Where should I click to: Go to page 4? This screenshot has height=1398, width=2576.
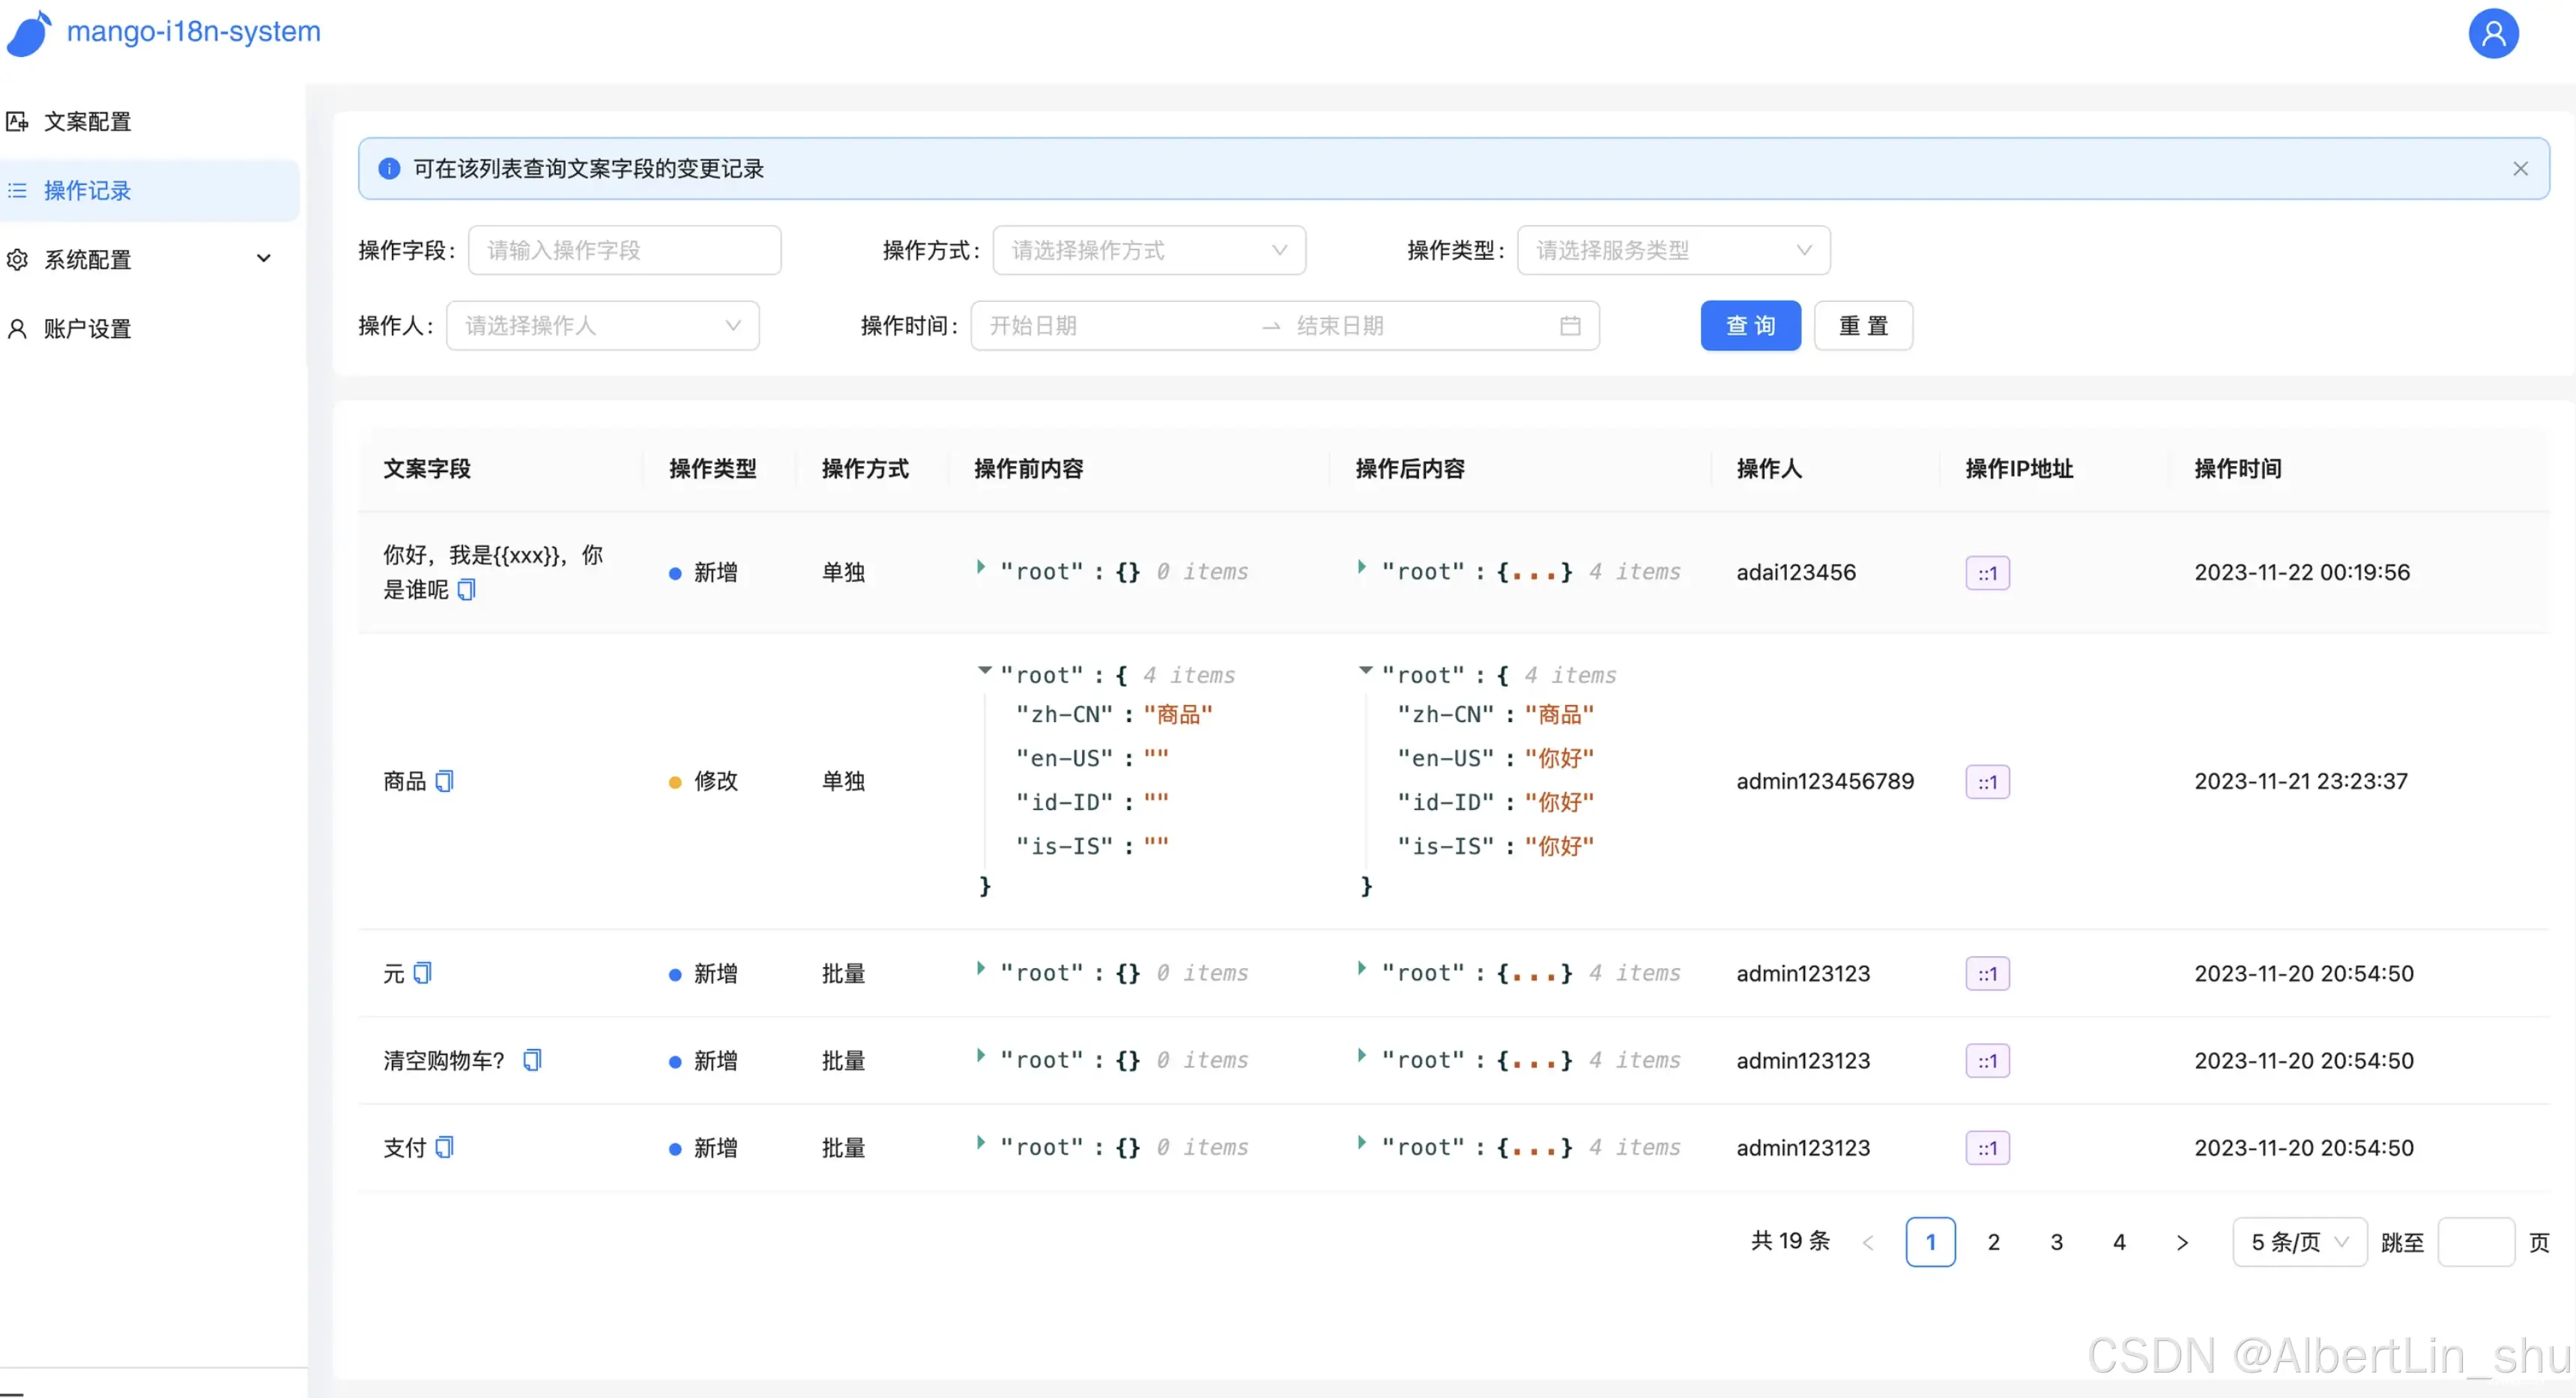(x=2119, y=1242)
